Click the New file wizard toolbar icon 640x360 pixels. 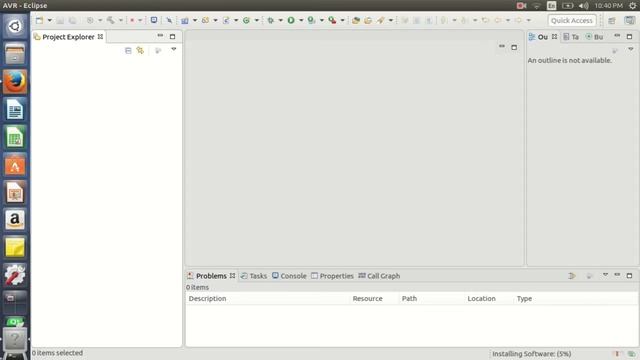[39, 20]
